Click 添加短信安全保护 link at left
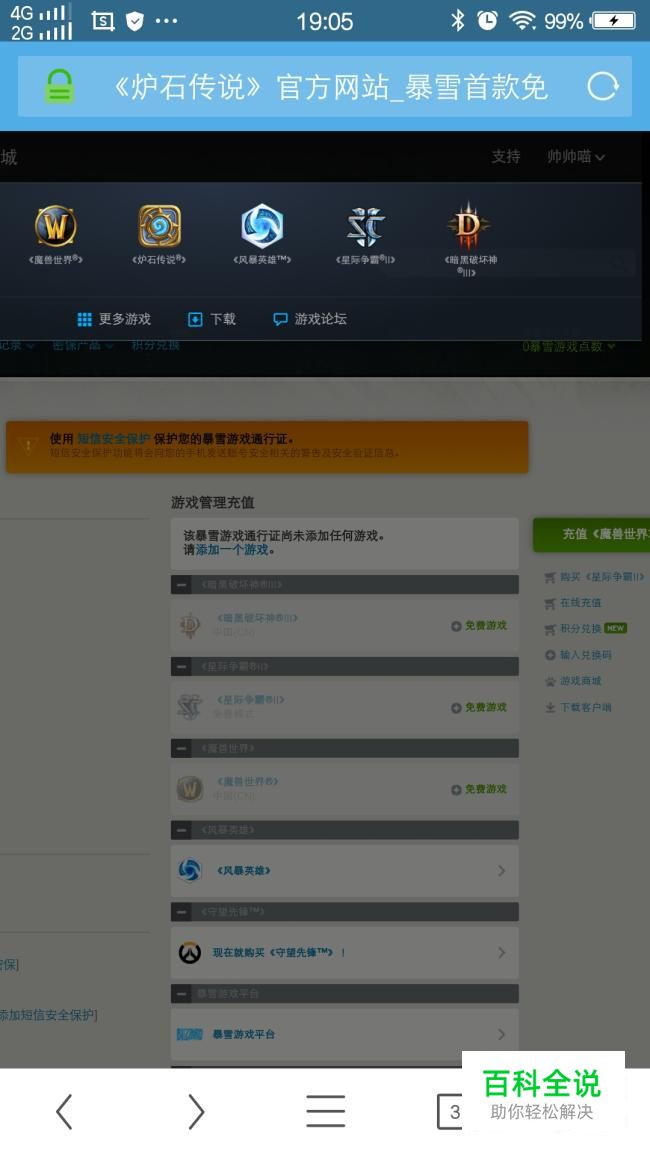 tap(49, 1015)
